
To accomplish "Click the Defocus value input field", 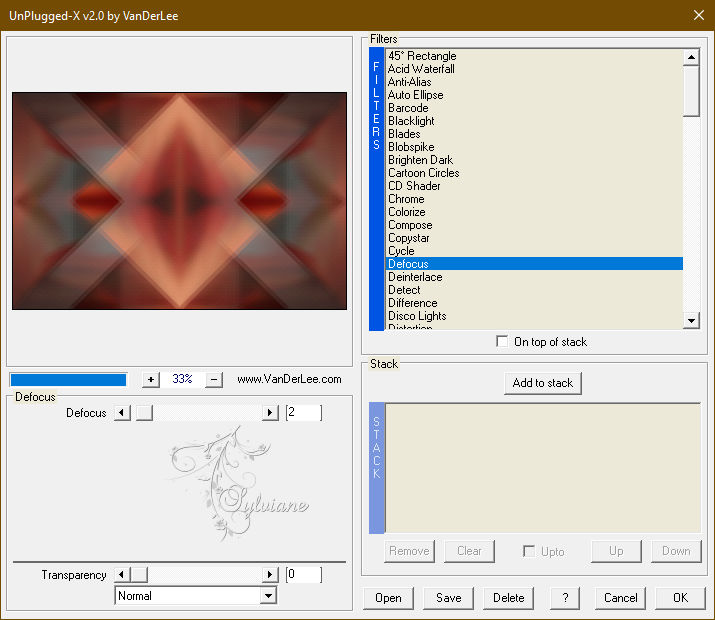I will click(x=304, y=413).
